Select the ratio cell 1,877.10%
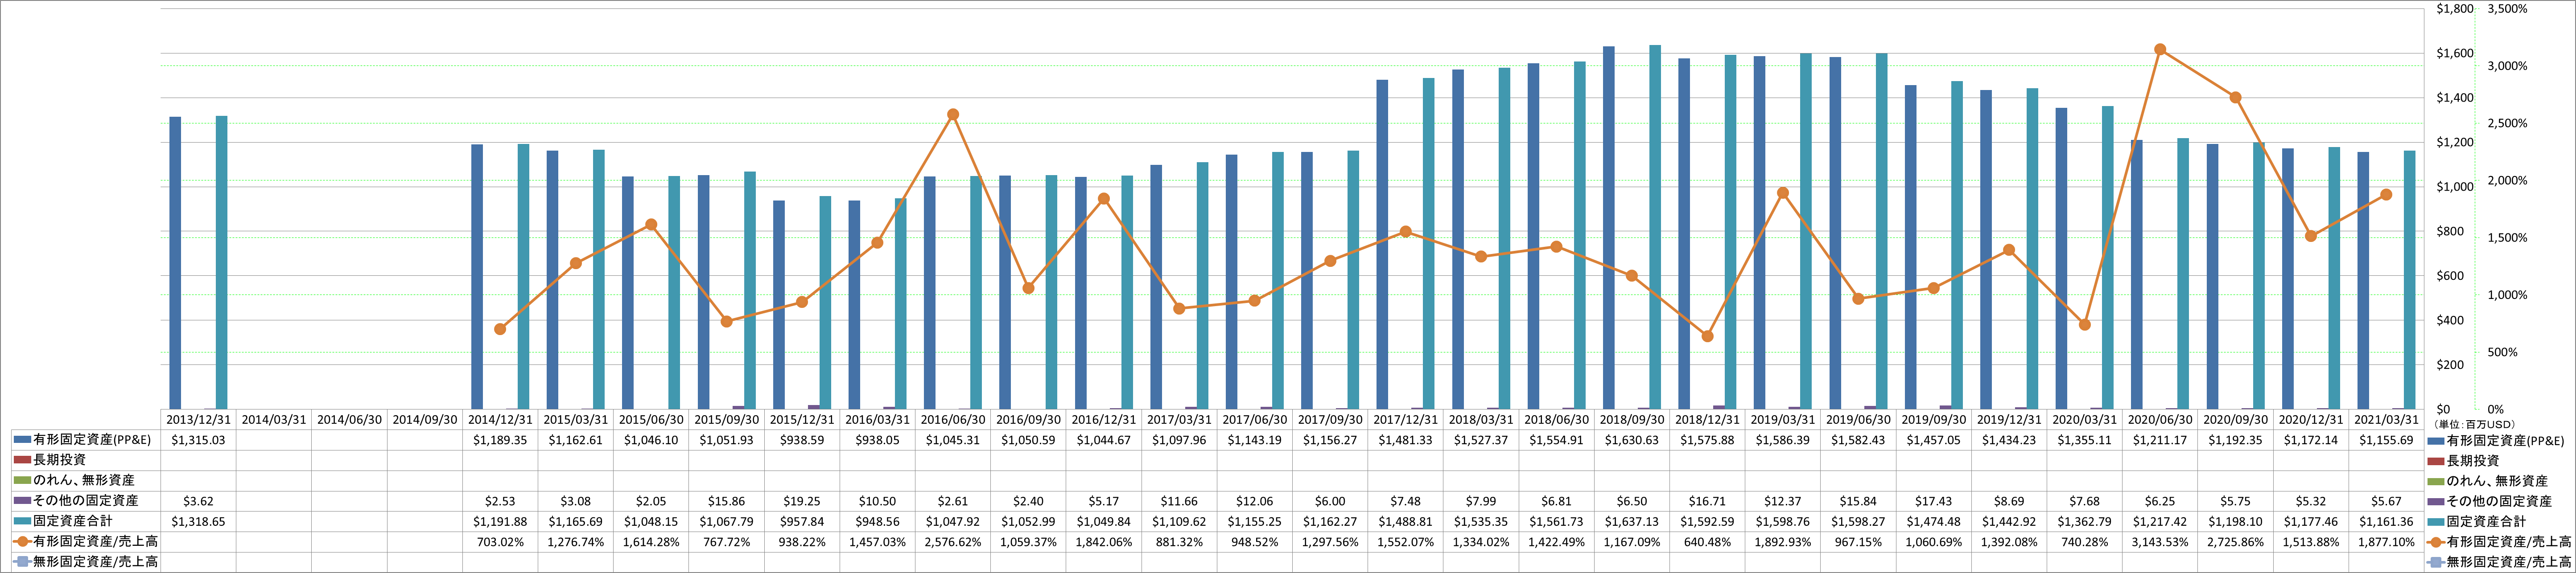 2386,542
